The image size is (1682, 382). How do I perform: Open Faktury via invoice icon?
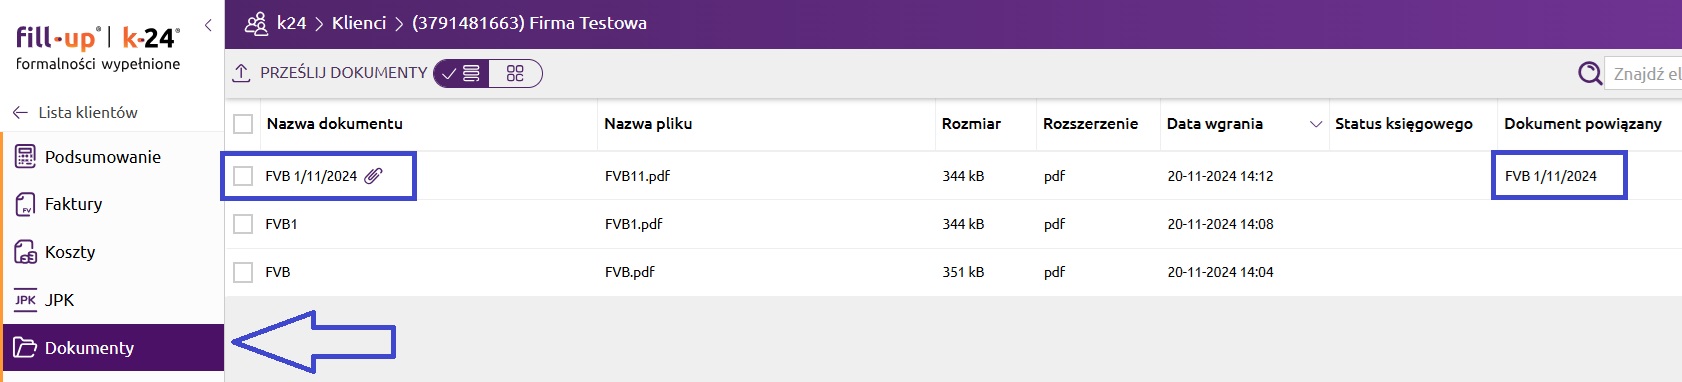click(25, 204)
